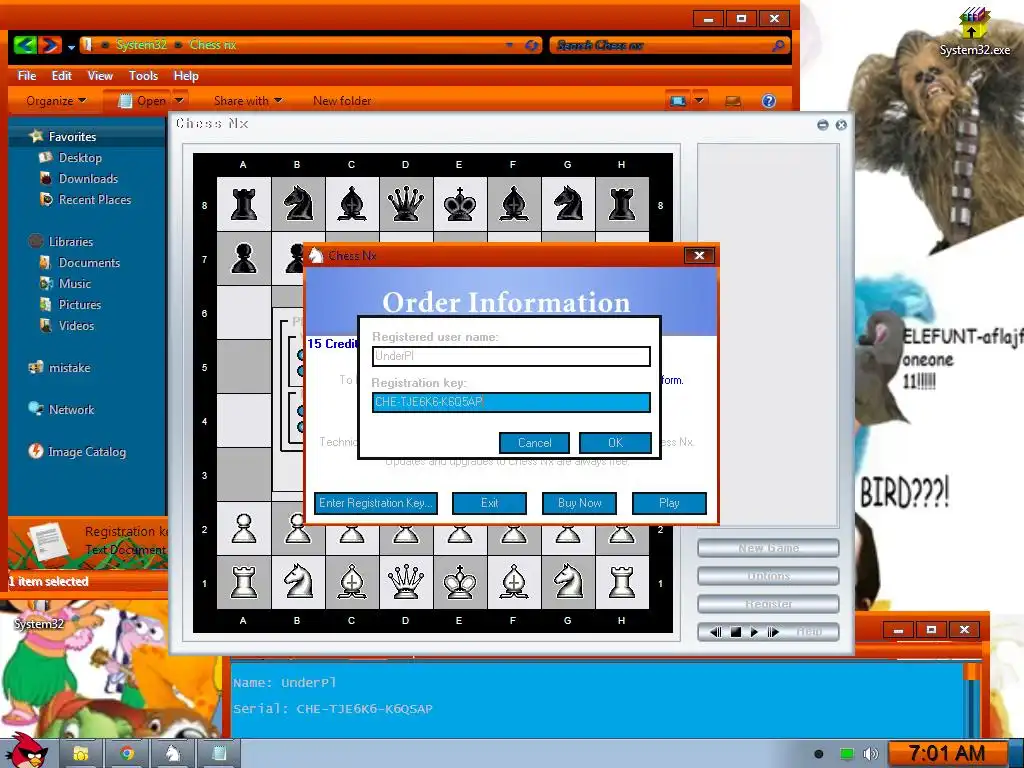Click the stop playback square icon
1024x768 pixels.
[x=735, y=632]
